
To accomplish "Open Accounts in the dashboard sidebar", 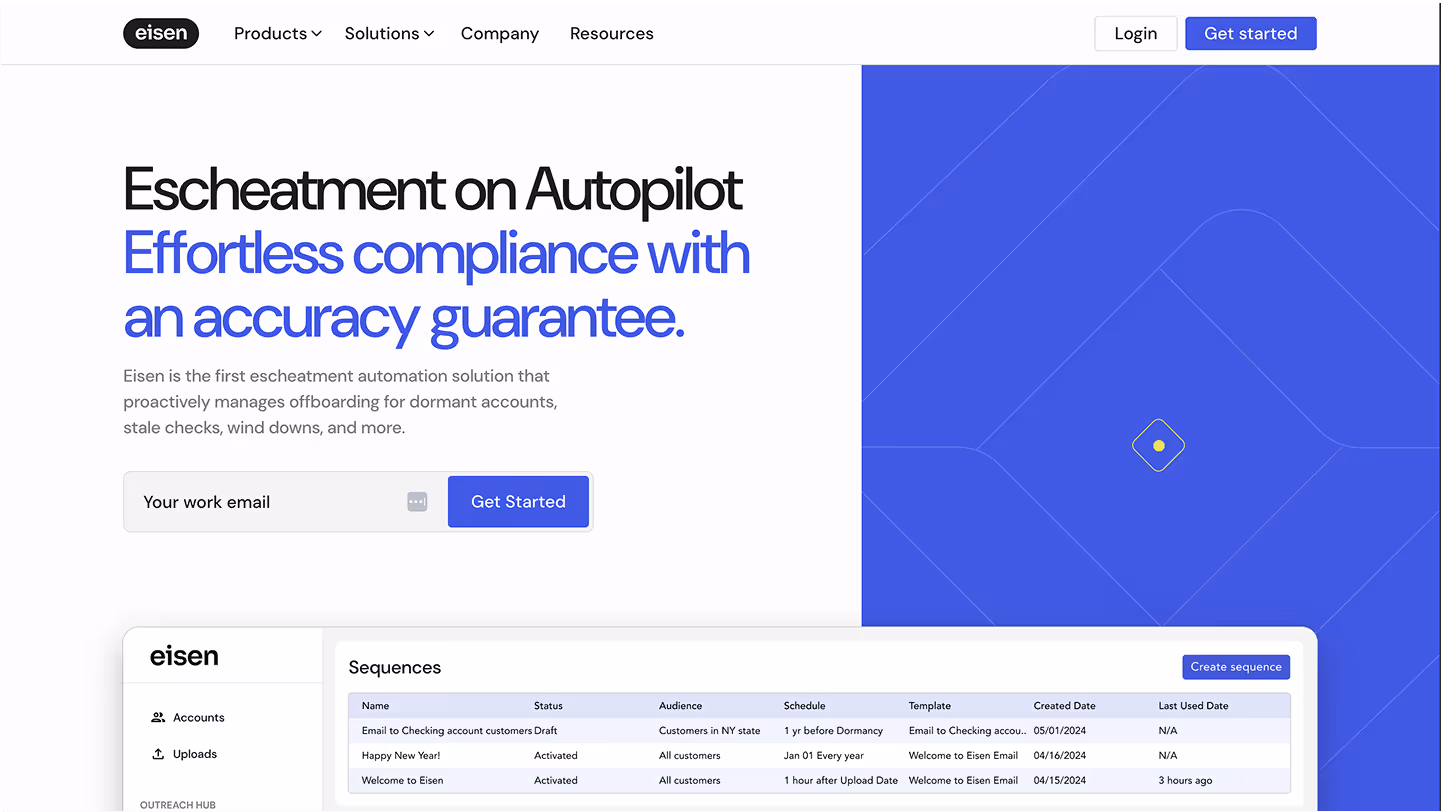I will [199, 717].
